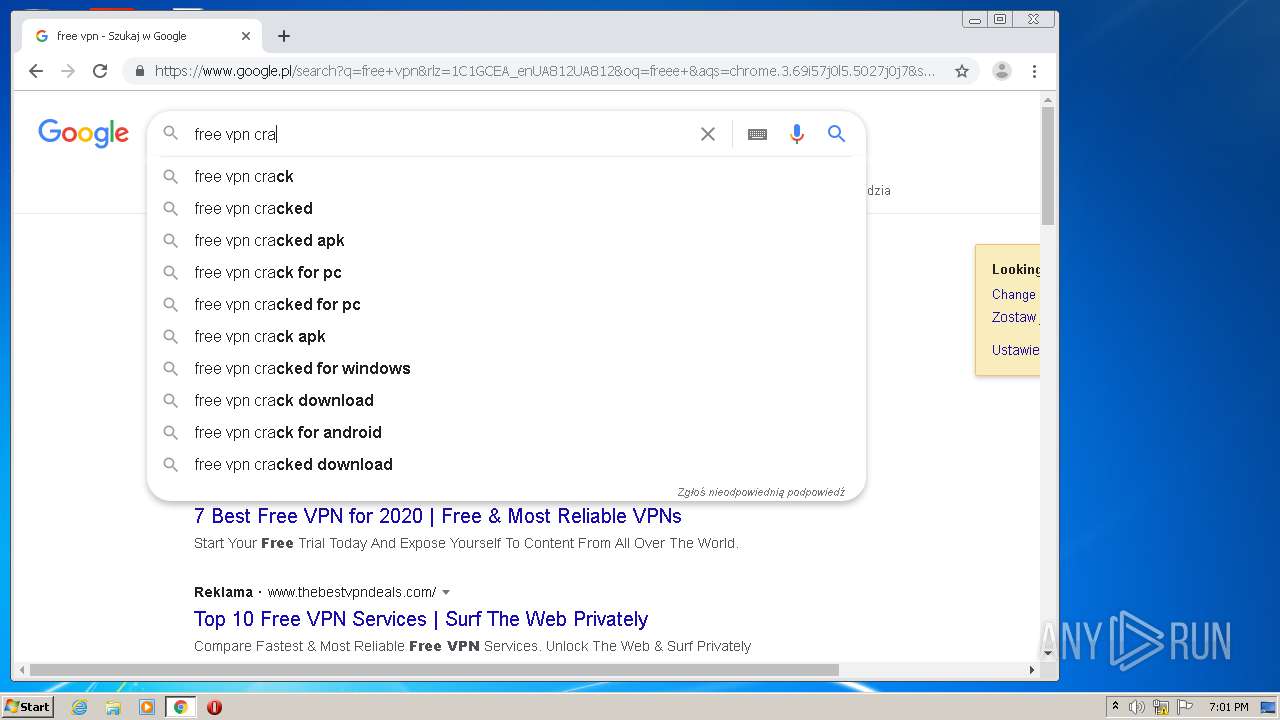Clear the search box with X icon
The image size is (1280, 720).
point(708,134)
